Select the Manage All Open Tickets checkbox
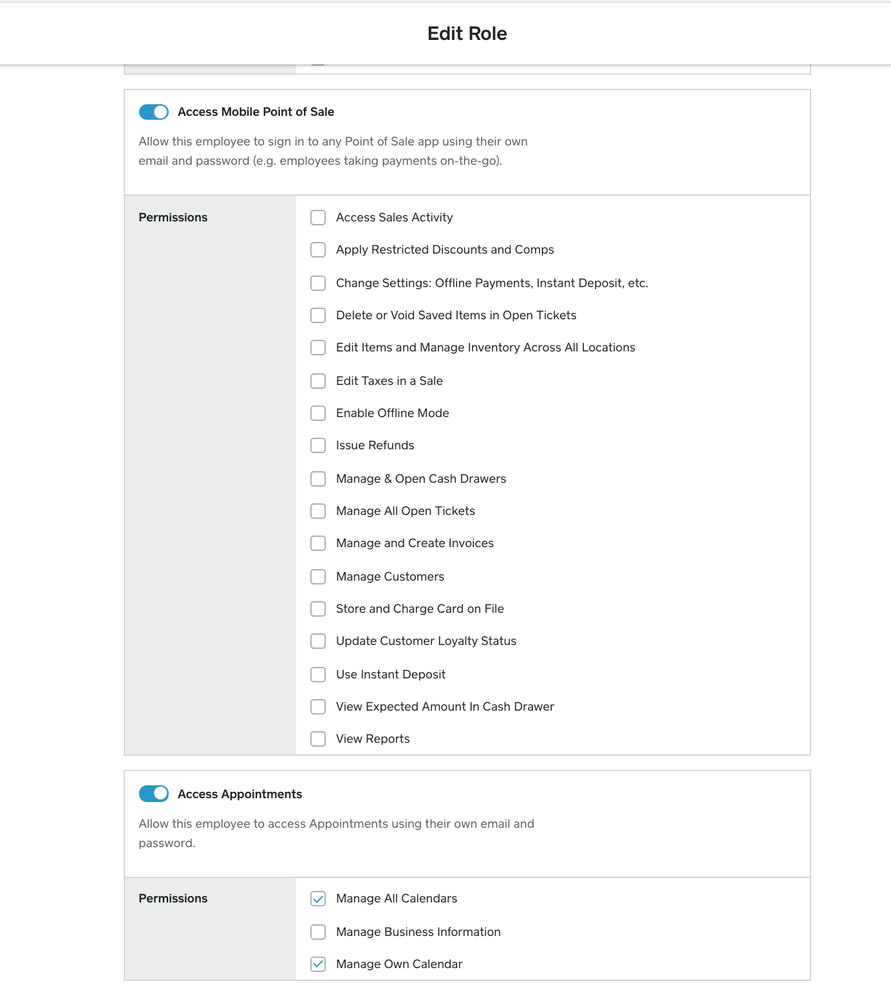 [318, 511]
